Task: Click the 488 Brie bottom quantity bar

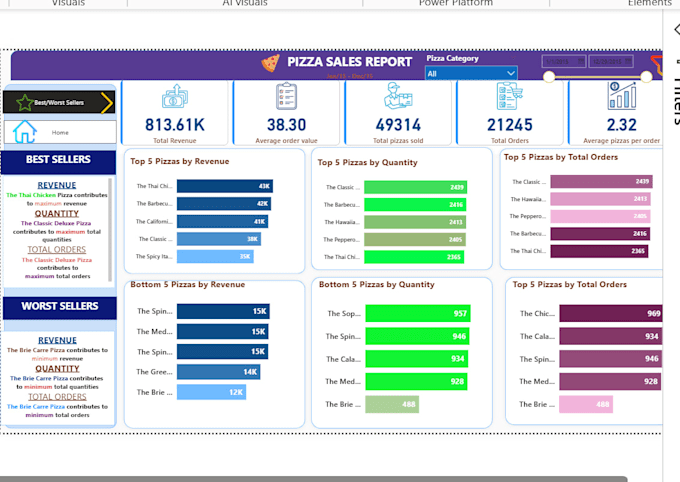Action: click(392, 404)
